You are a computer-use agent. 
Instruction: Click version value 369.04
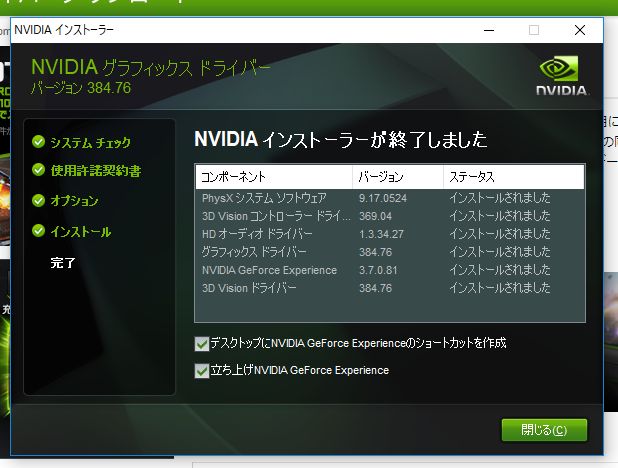pyautogui.click(x=375, y=216)
